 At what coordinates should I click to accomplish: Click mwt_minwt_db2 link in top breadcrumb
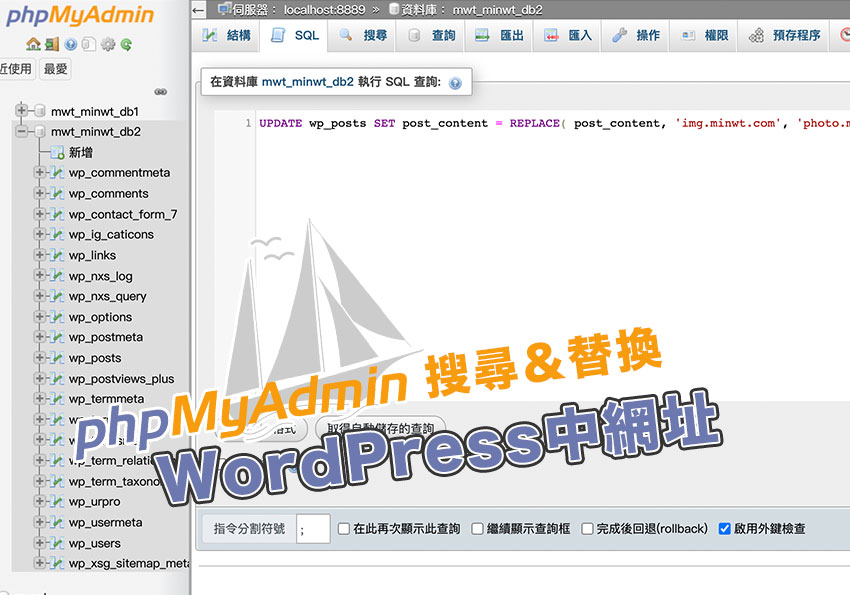point(497,10)
